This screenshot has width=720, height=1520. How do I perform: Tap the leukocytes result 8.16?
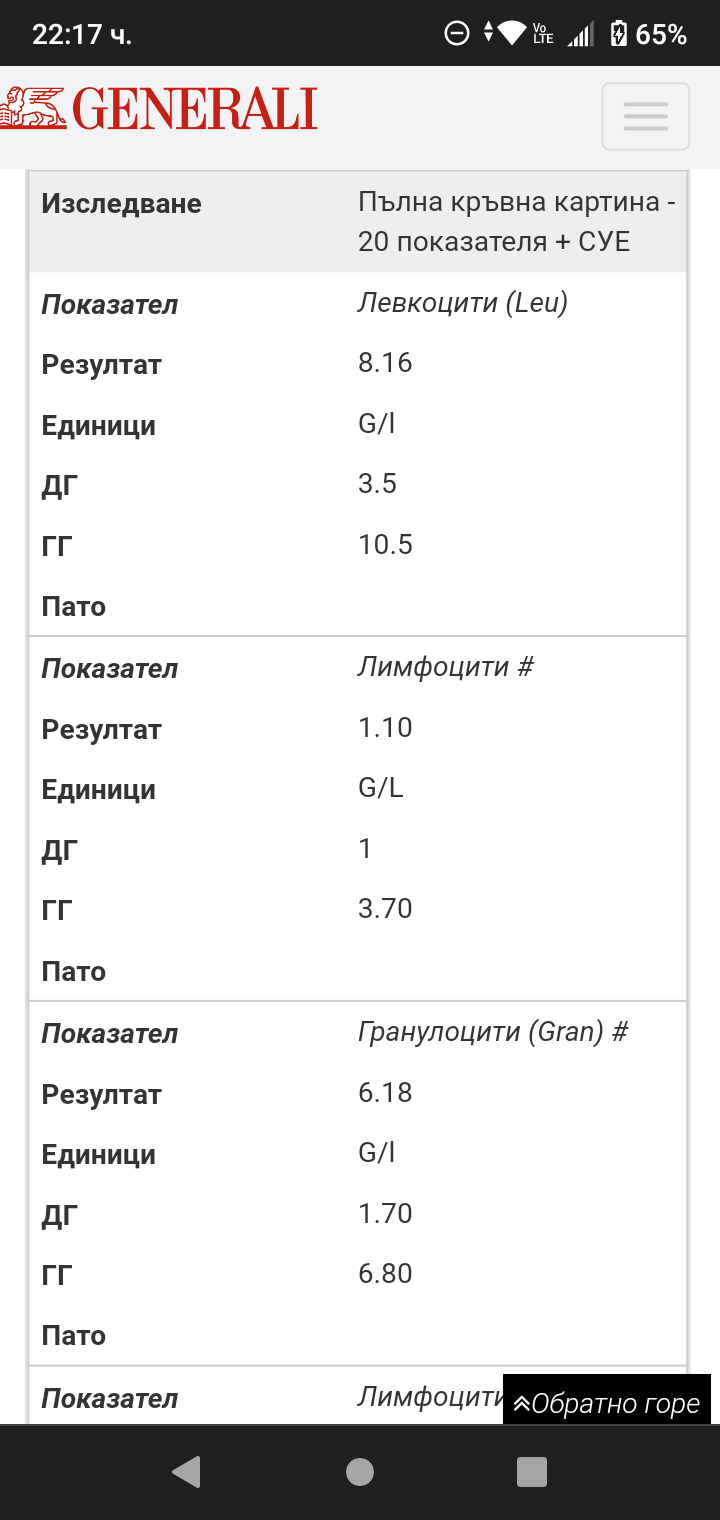[385, 363]
